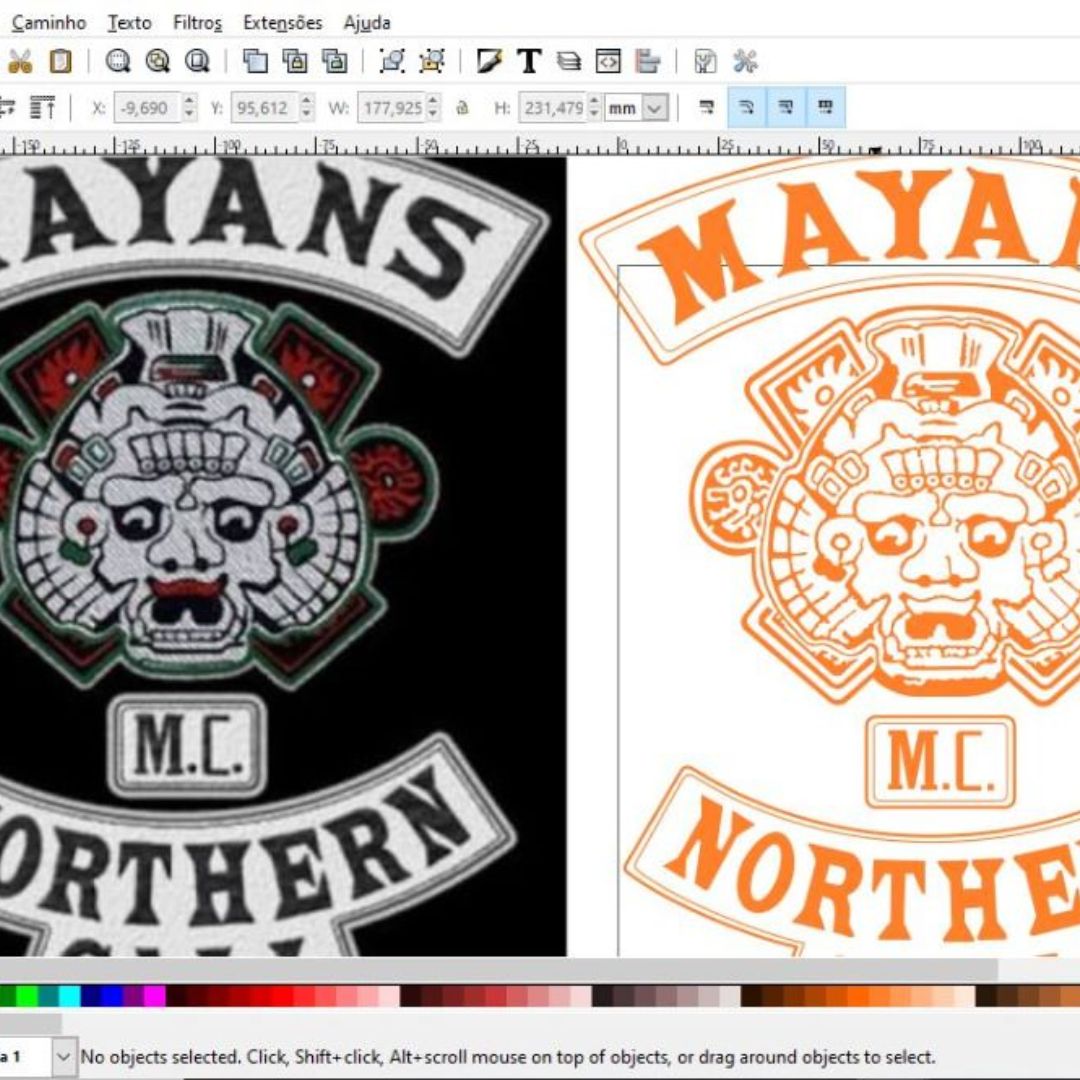Pick the magenta palette swatch
Image resolution: width=1080 pixels, height=1080 pixels.
(155, 995)
